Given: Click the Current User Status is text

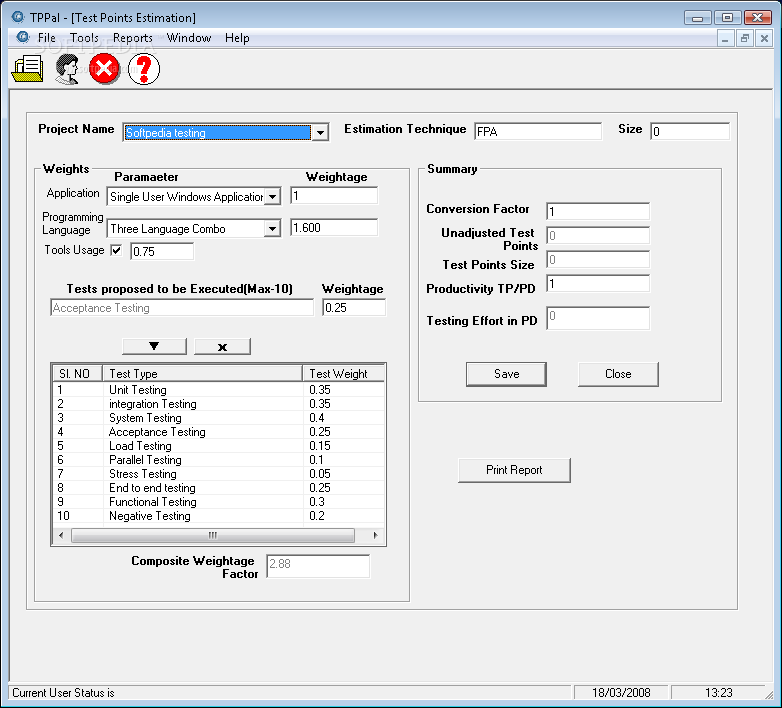Looking at the screenshot, I should (x=63, y=693).
